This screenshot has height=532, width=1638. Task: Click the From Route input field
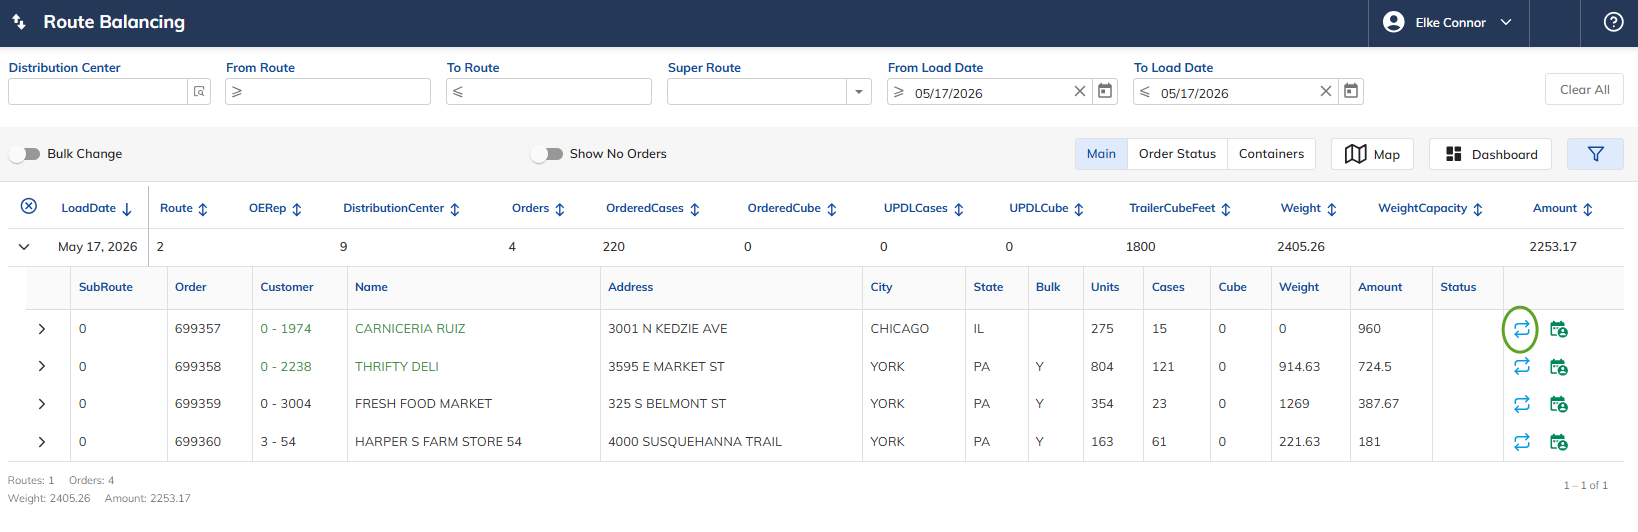pos(328,91)
